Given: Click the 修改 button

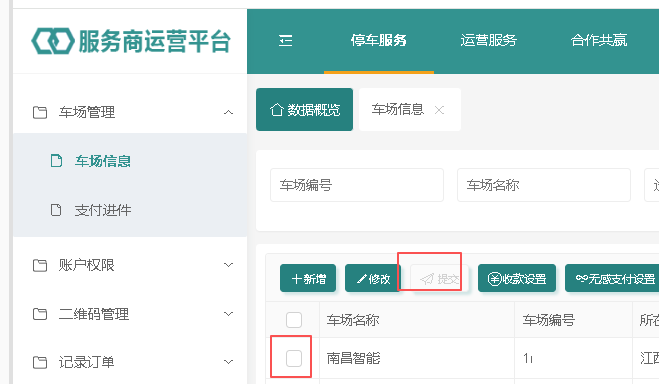Looking at the screenshot, I should (x=373, y=278).
